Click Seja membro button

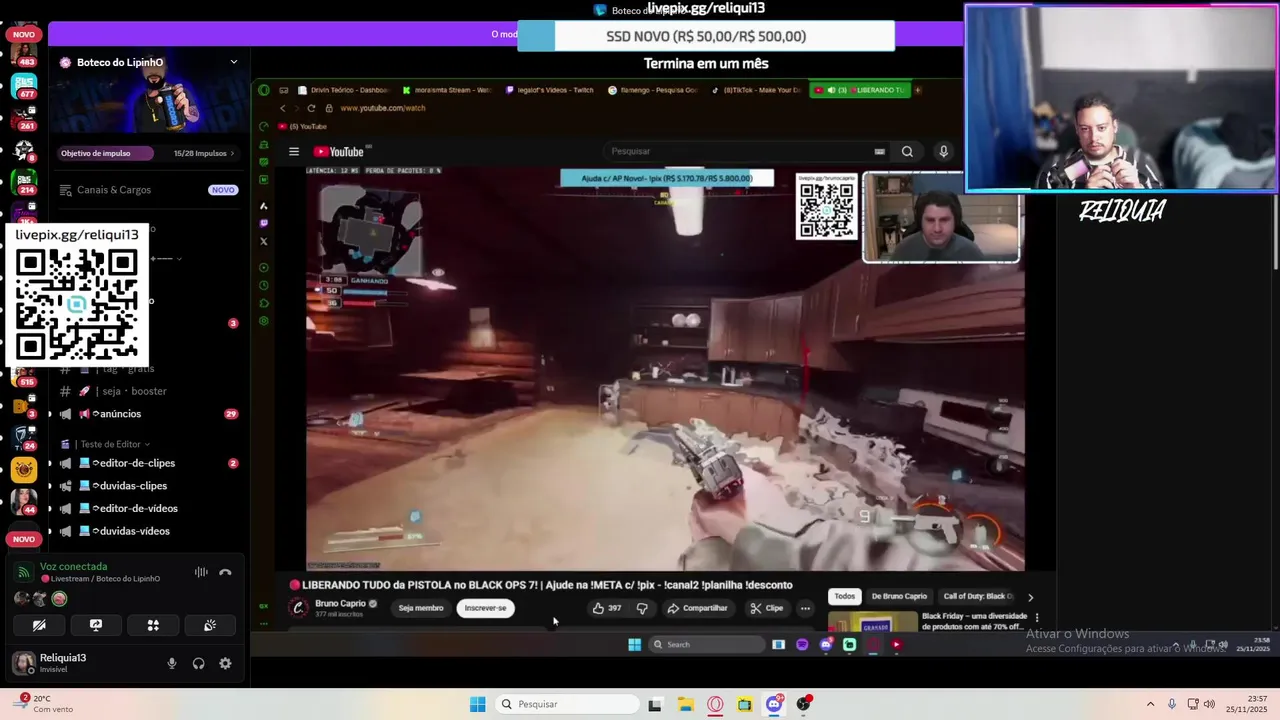click(421, 608)
